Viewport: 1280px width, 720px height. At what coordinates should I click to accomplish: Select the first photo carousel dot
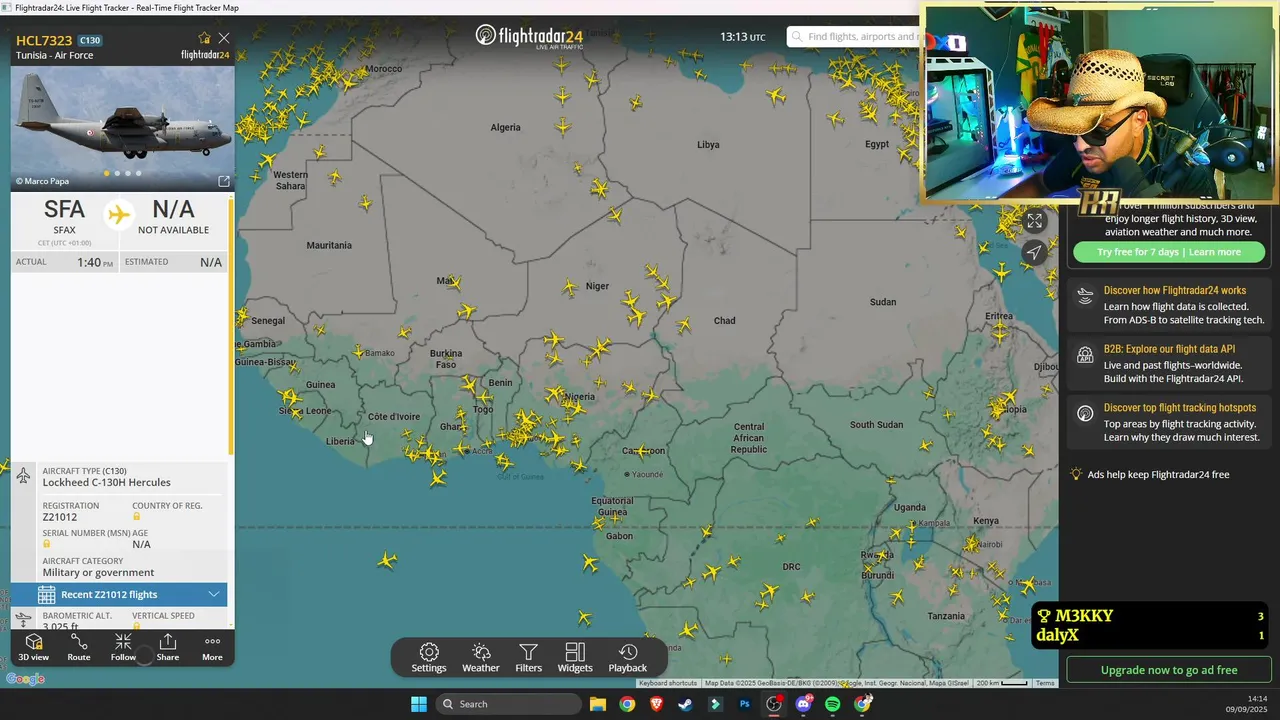[107, 173]
